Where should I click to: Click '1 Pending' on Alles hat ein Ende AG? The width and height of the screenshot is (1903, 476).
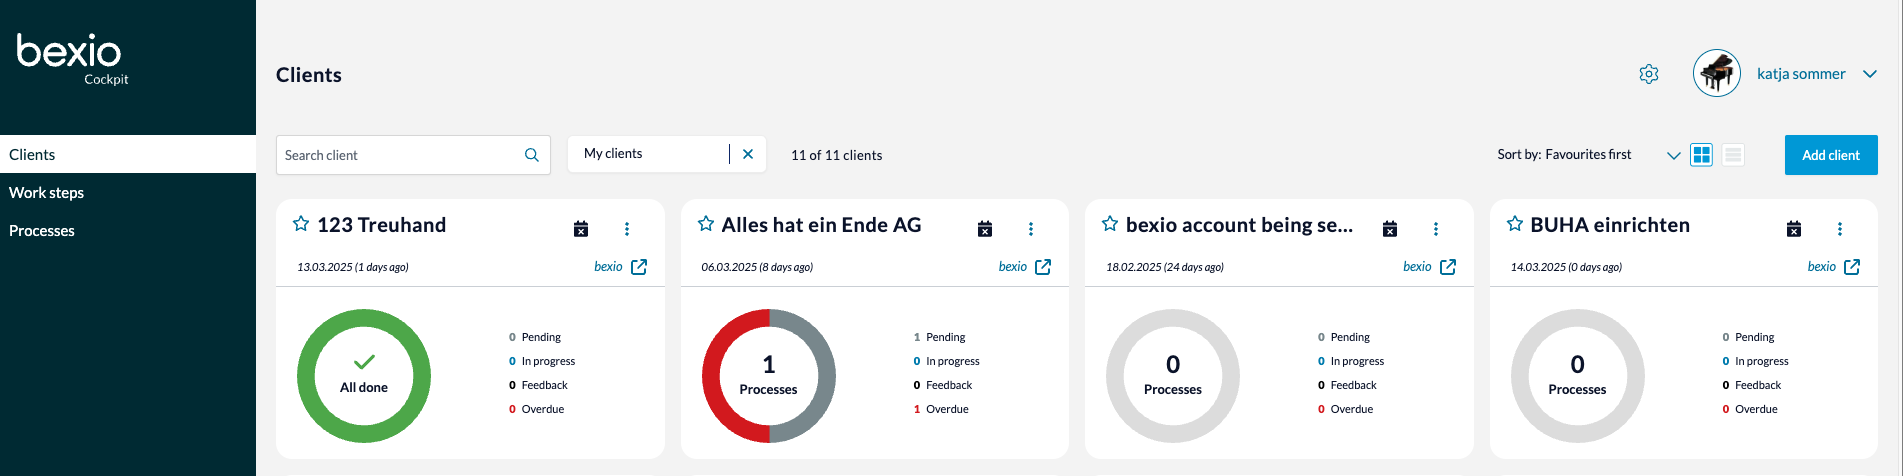940,337
